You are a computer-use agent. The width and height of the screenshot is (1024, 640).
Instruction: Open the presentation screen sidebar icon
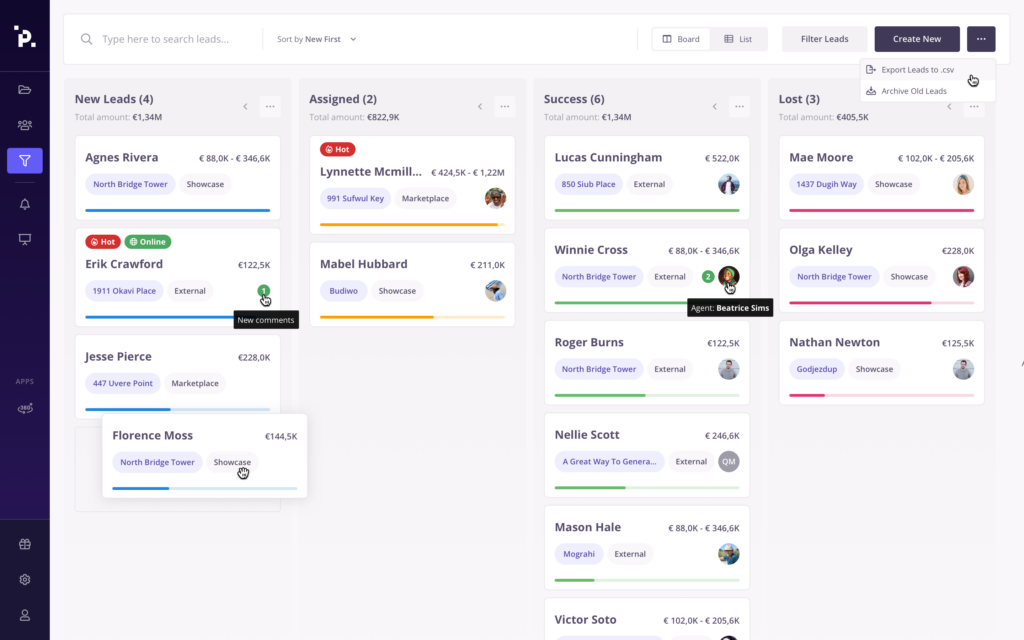pyautogui.click(x=25, y=239)
